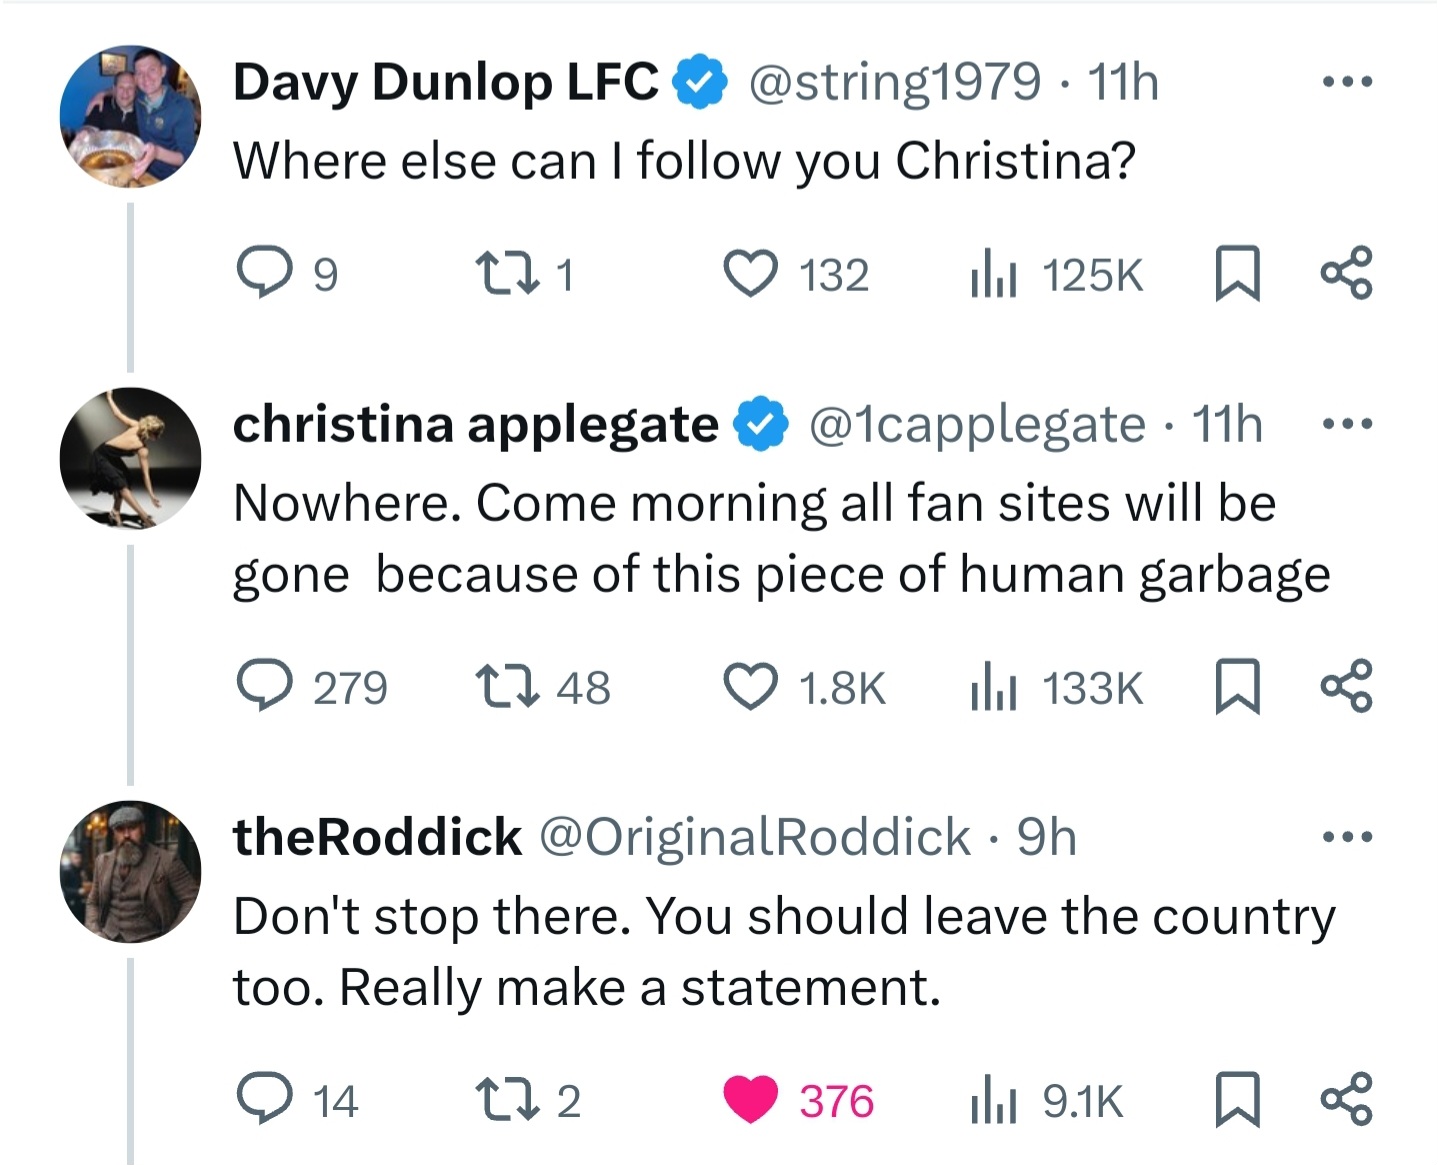Share theRoddick's tweet
The image size is (1438, 1165).
tap(1346, 1100)
